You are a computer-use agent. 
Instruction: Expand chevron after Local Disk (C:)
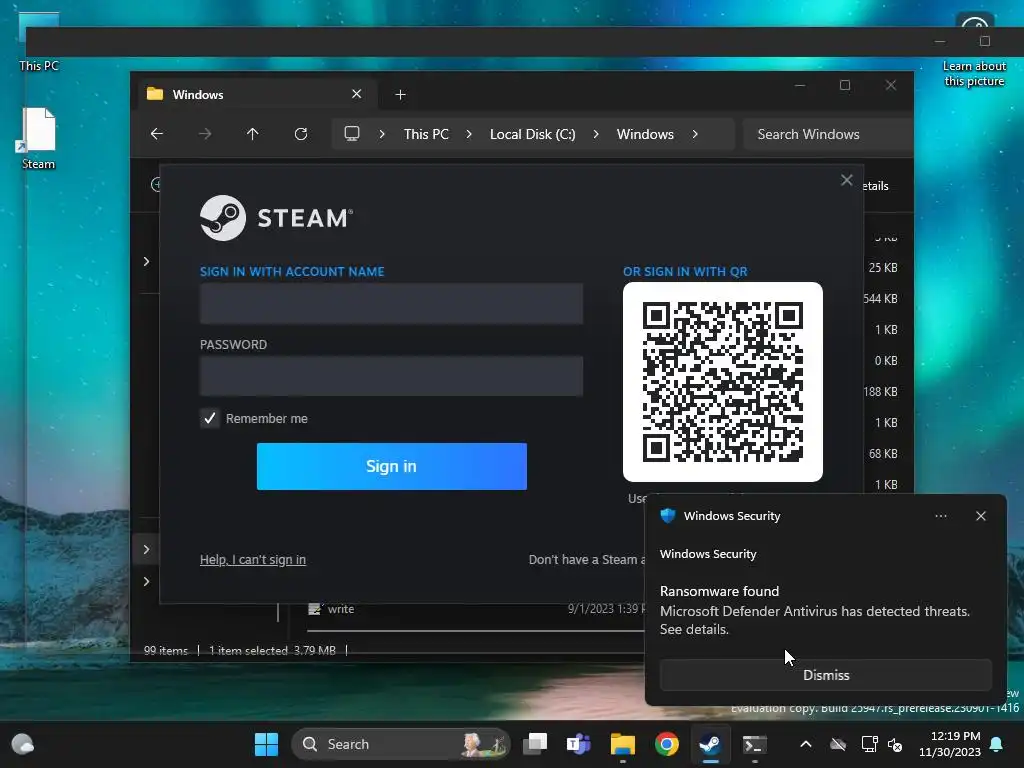coord(596,134)
